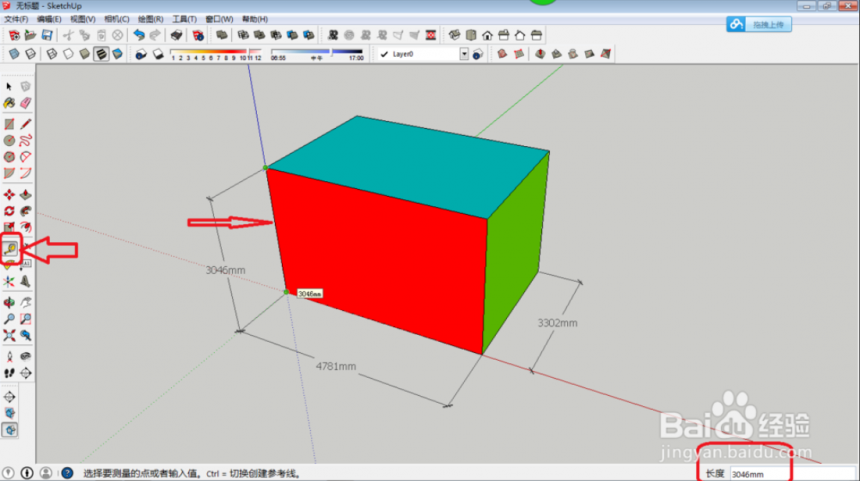
Task: Select the Push/Pull tool
Action: (x=26, y=195)
